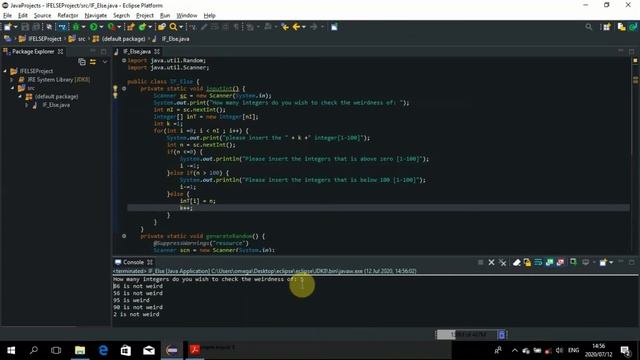640x360 pixels.
Task: Open the File menu
Action: [x=7, y=16]
